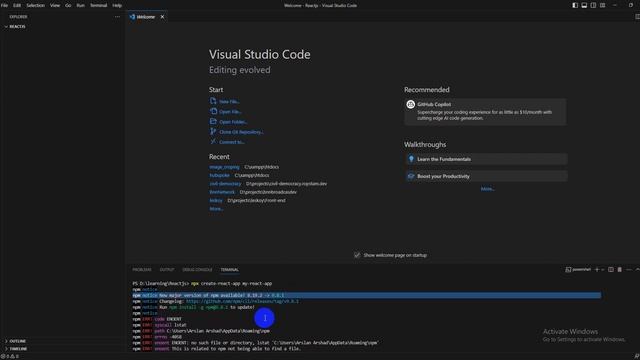The height and width of the screenshot is (360, 640).
Task: Select the TERMINAL panel tab
Action: pos(229,270)
